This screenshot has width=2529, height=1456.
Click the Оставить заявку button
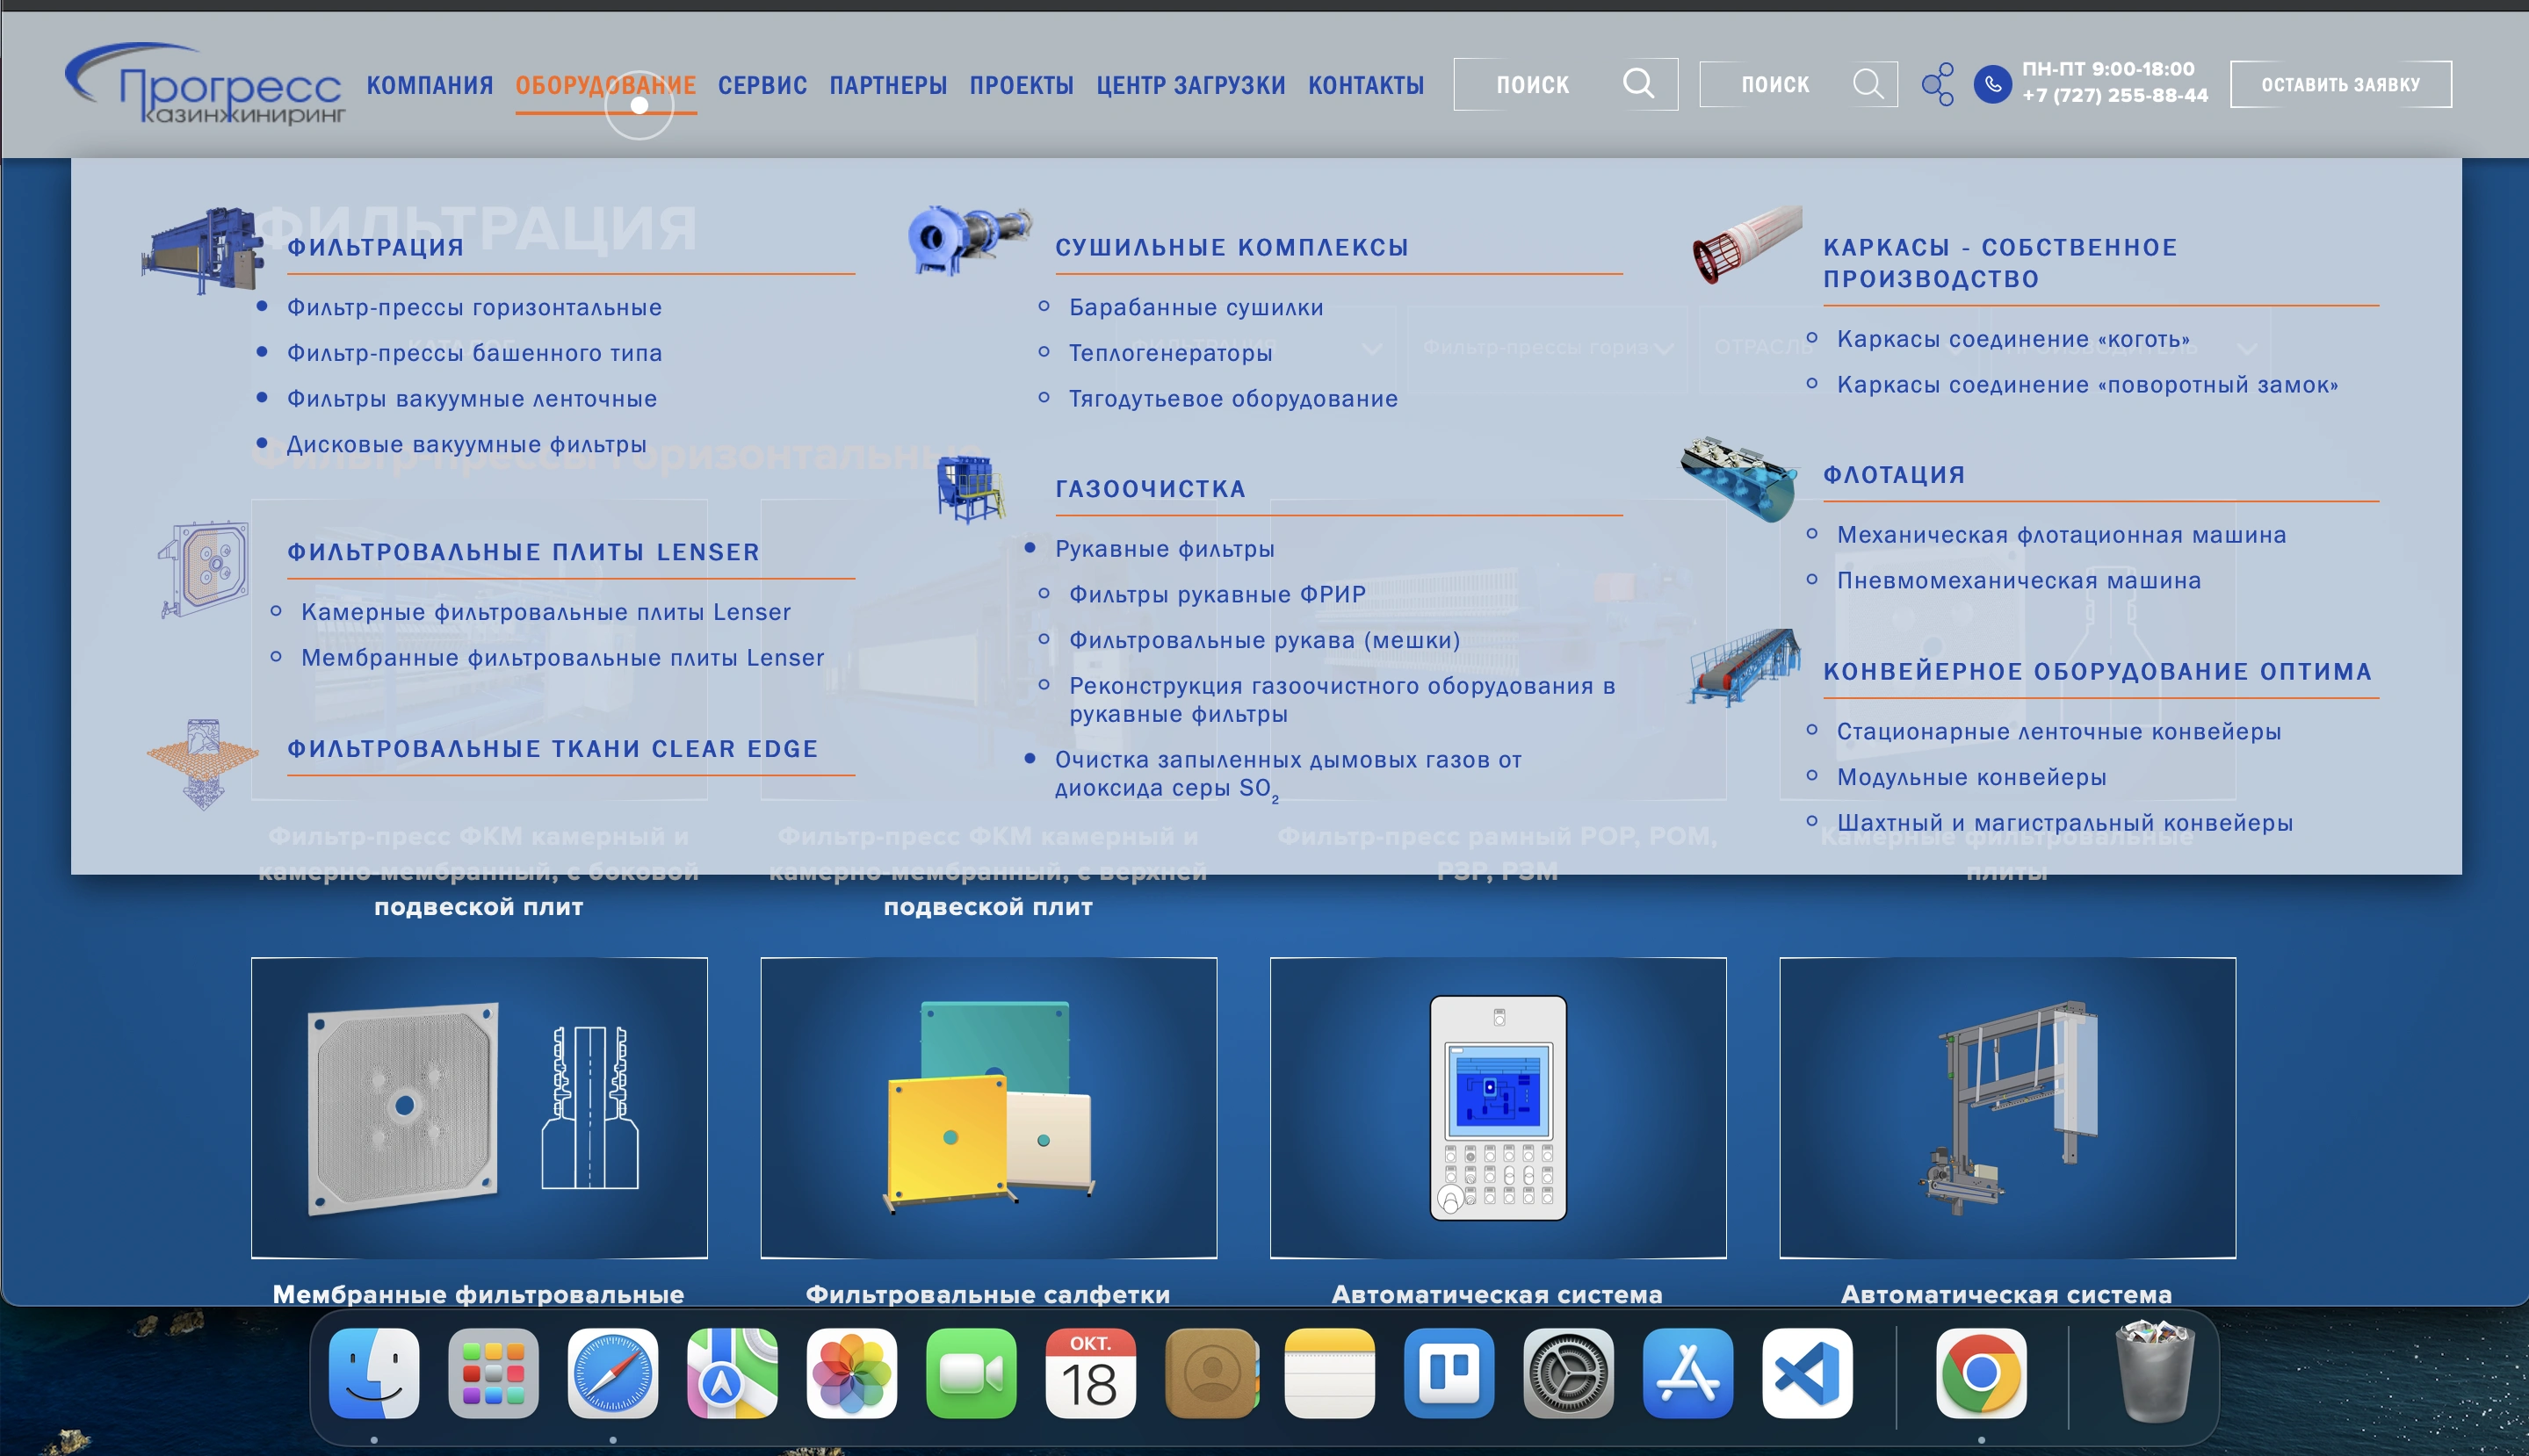2341,84
